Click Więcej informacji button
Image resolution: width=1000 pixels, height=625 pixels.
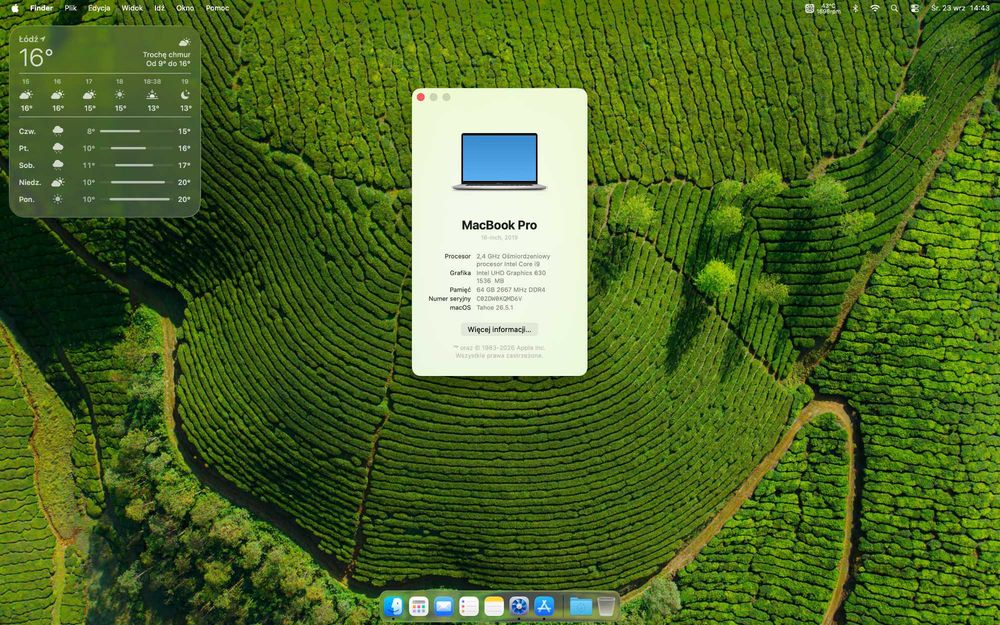(x=499, y=330)
